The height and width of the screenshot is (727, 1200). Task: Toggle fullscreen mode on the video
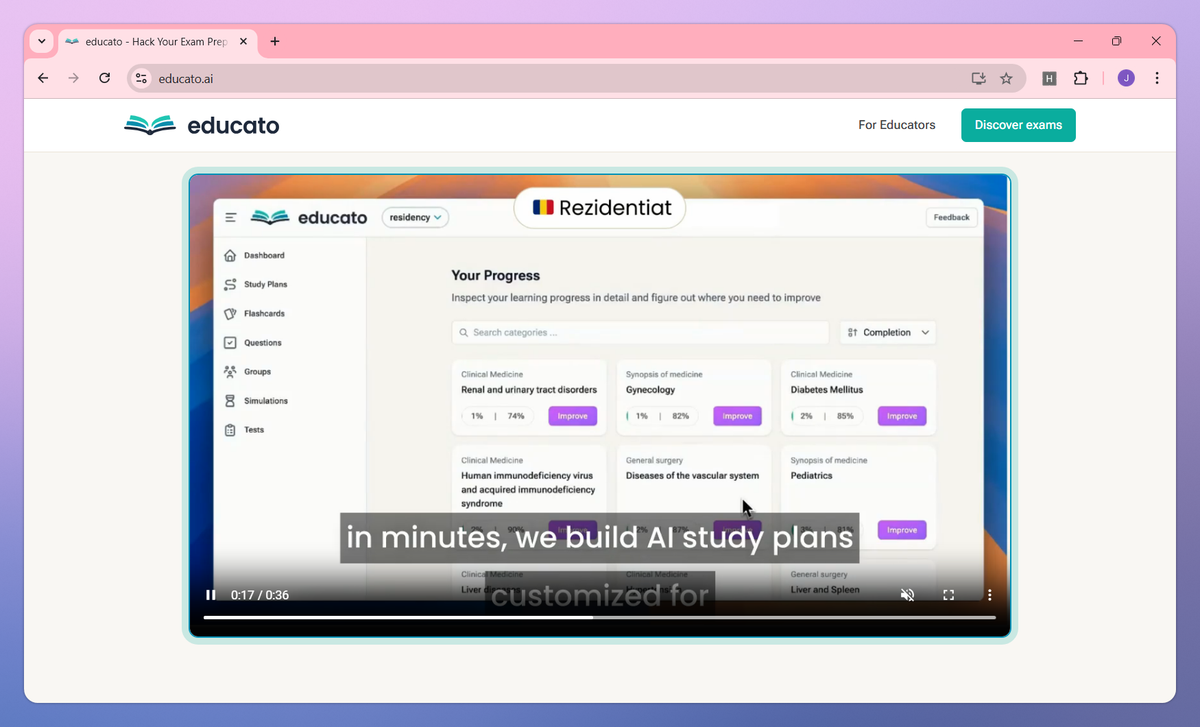tap(948, 595)
